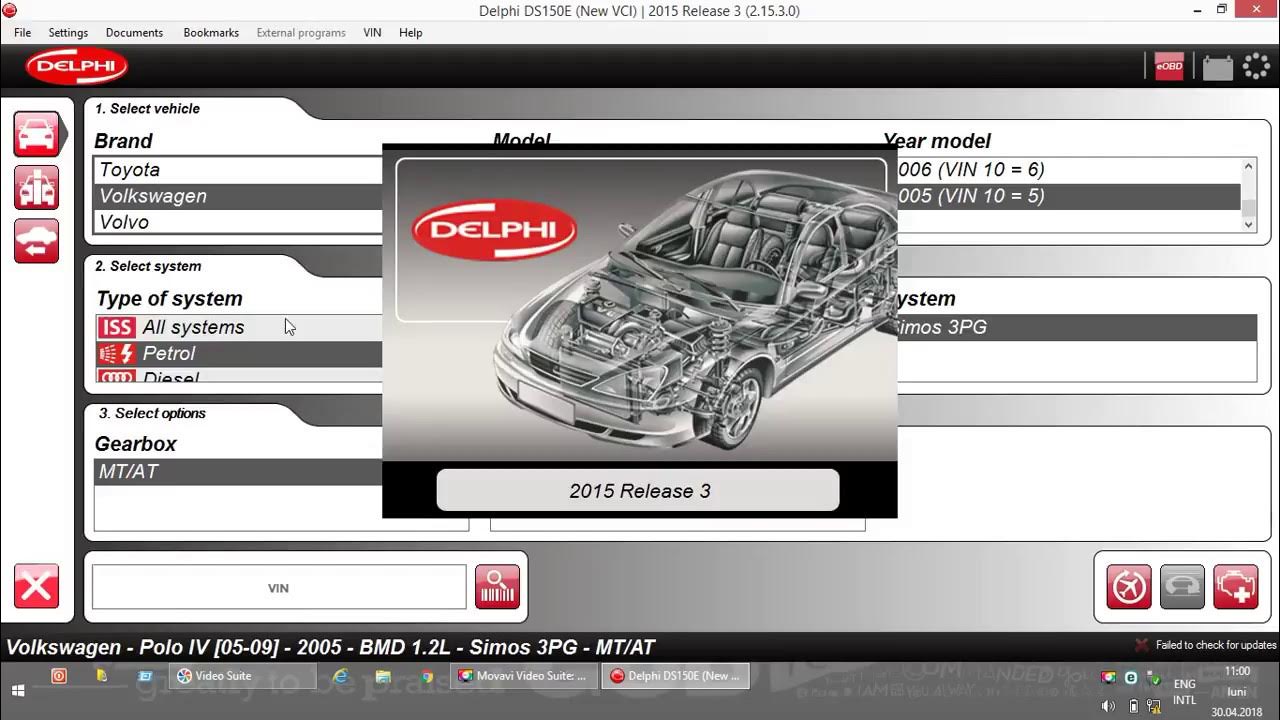The image size is (1280, 720).
Task: Select All systems type
Action: (239, 327)
